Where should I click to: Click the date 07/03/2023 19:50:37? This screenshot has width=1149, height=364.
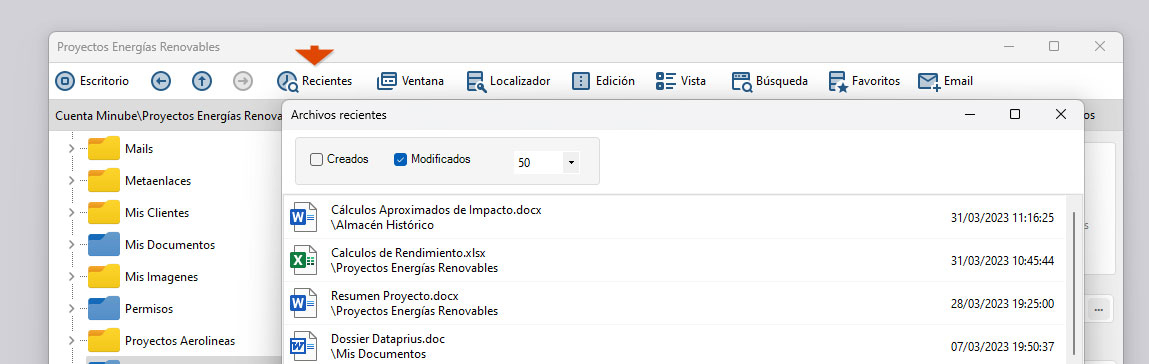(x=1002, y=346)
